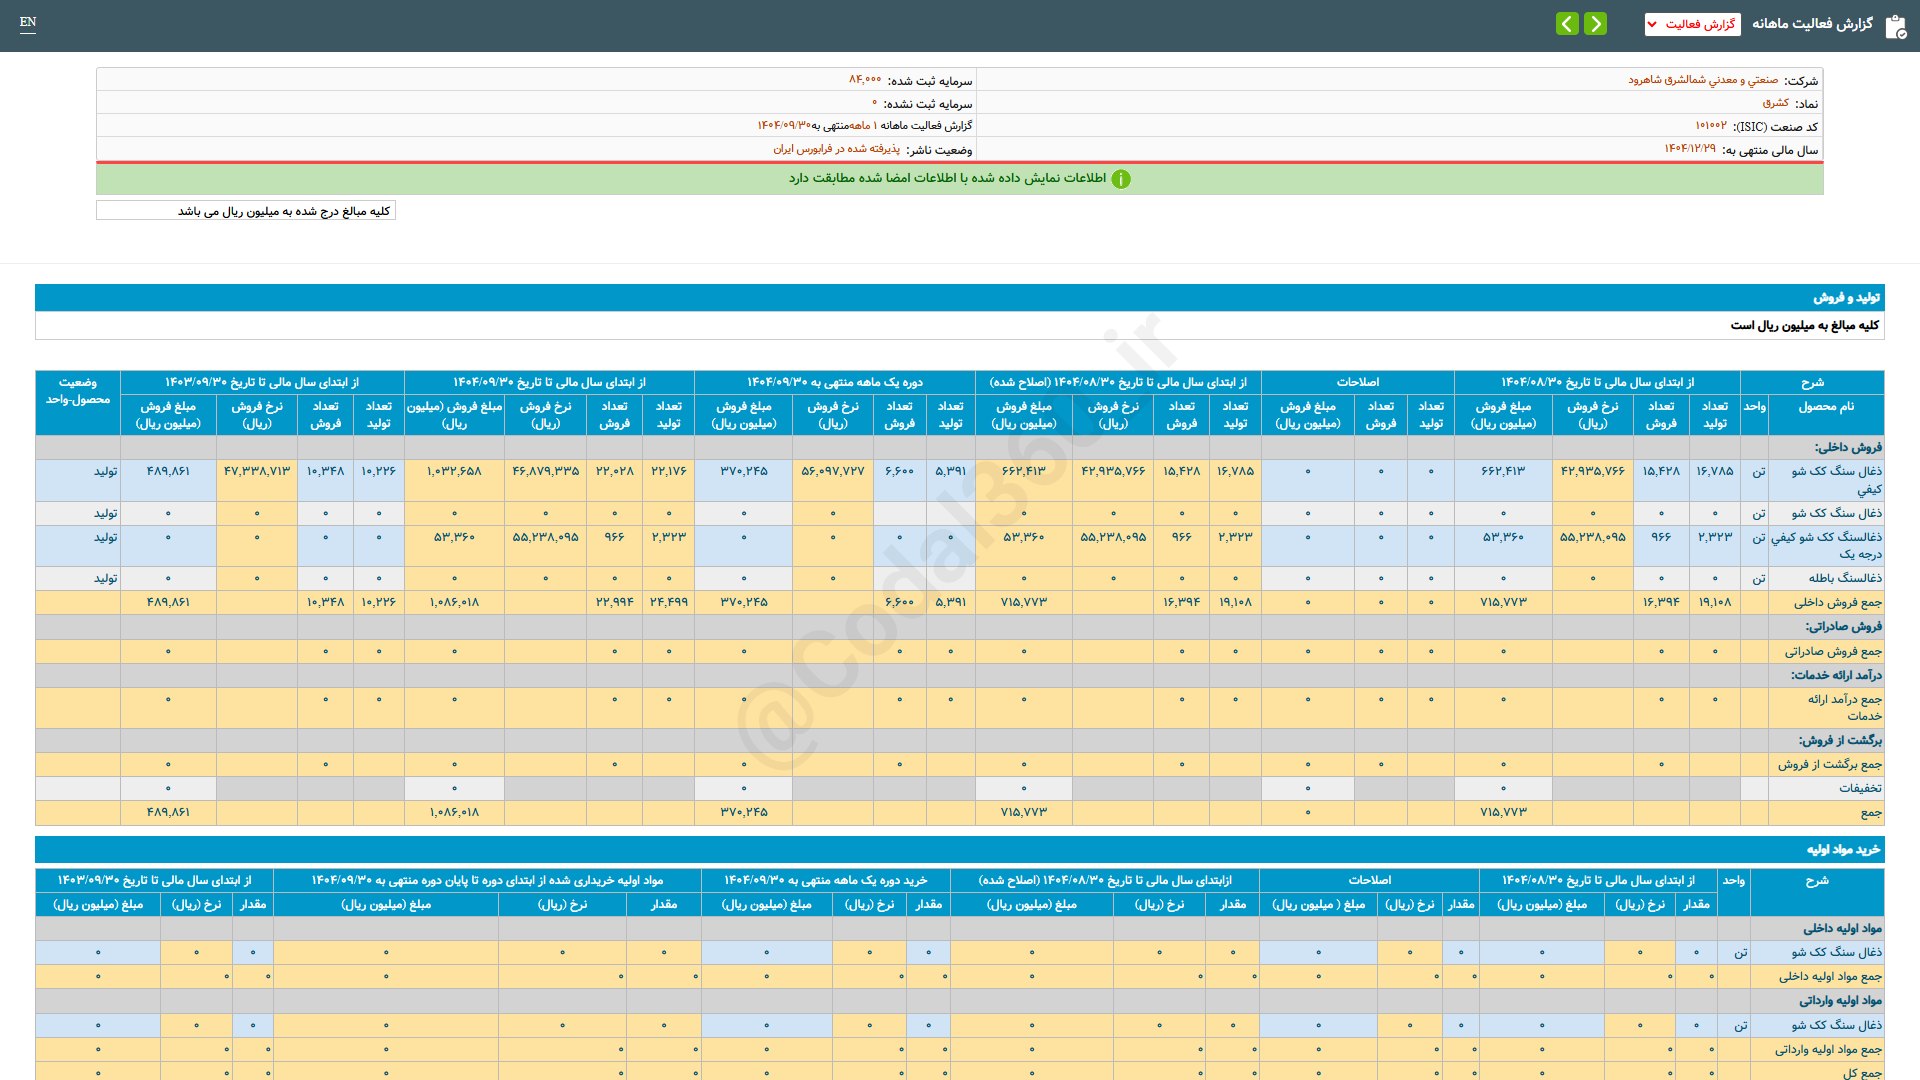The width and height of the screenshot is (1920, 1080).
Task: Click the green left arrow navigation button
Action: (1567, 24)
